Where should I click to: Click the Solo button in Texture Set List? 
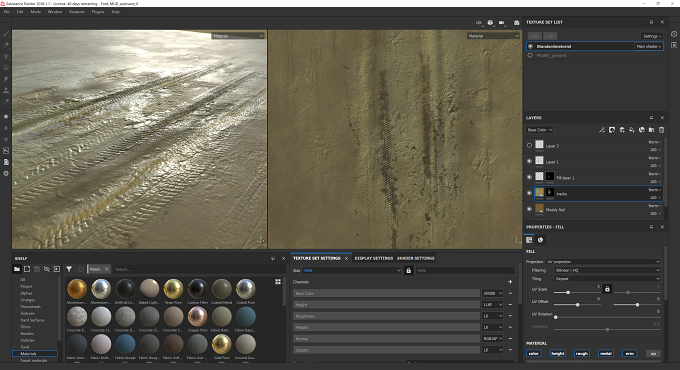(535, 36)
